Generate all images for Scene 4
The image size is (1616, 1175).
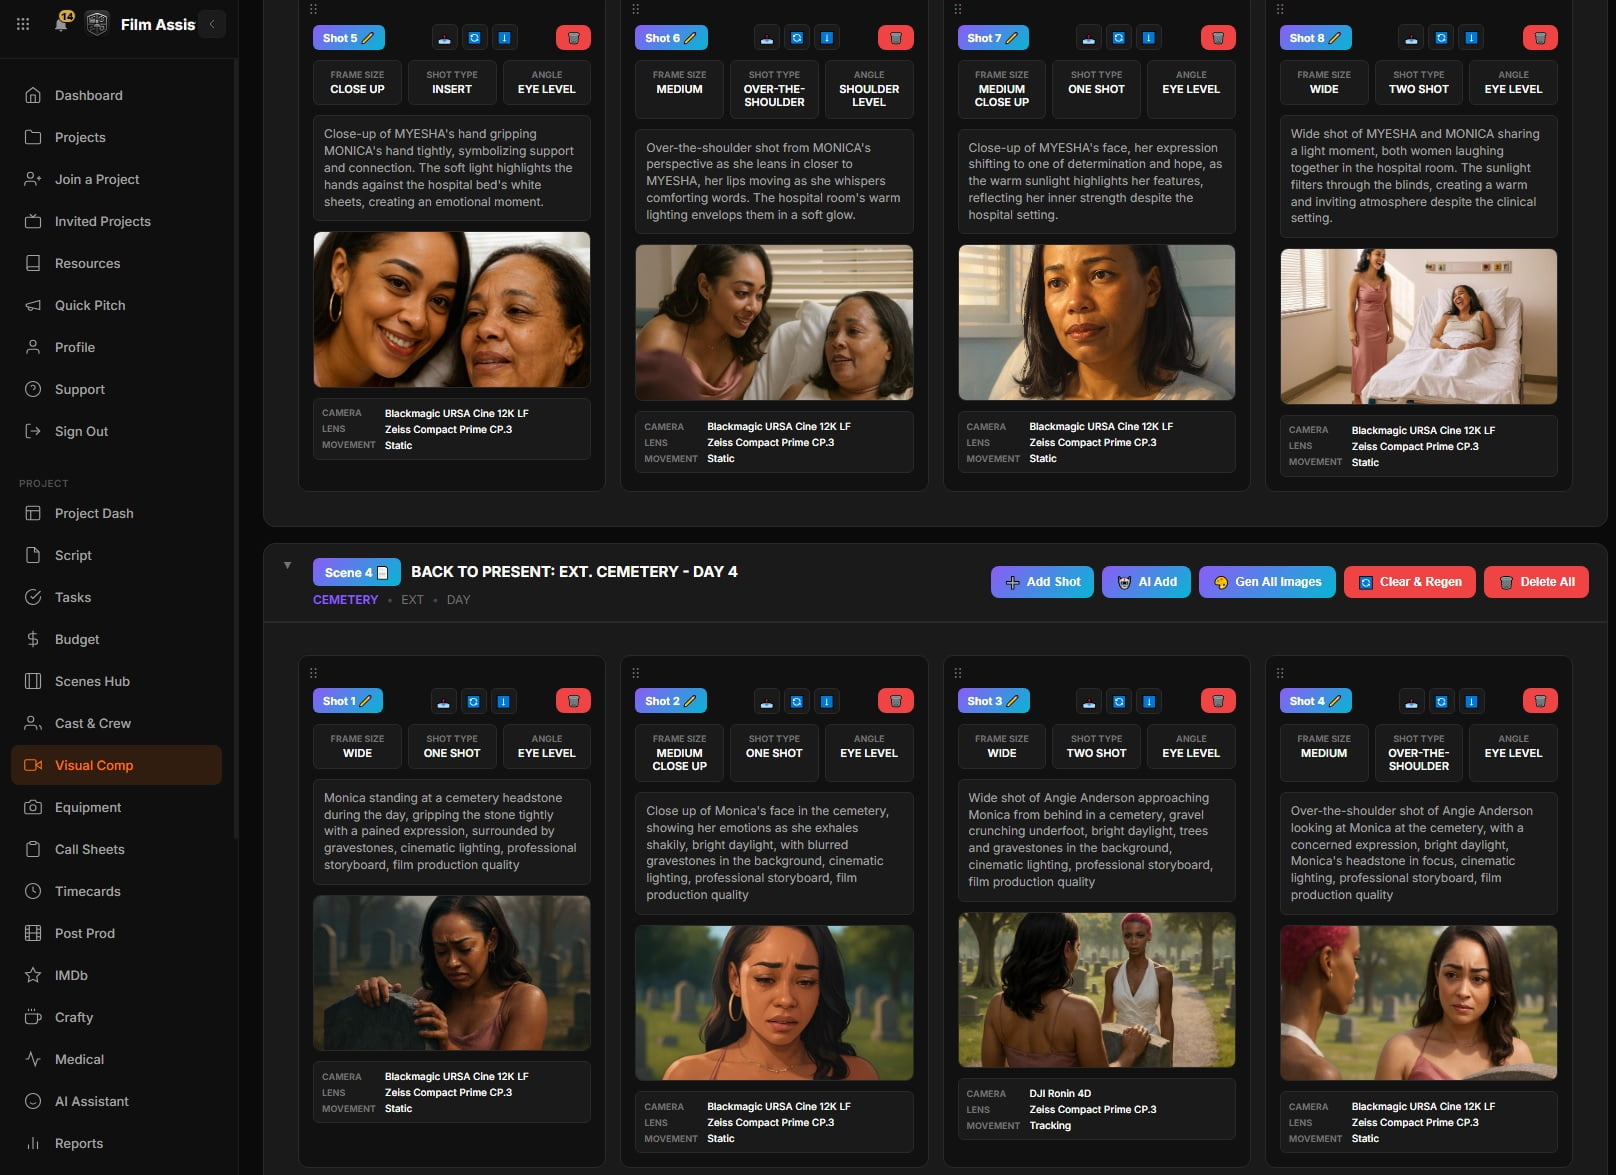[x=1267, y=582]
